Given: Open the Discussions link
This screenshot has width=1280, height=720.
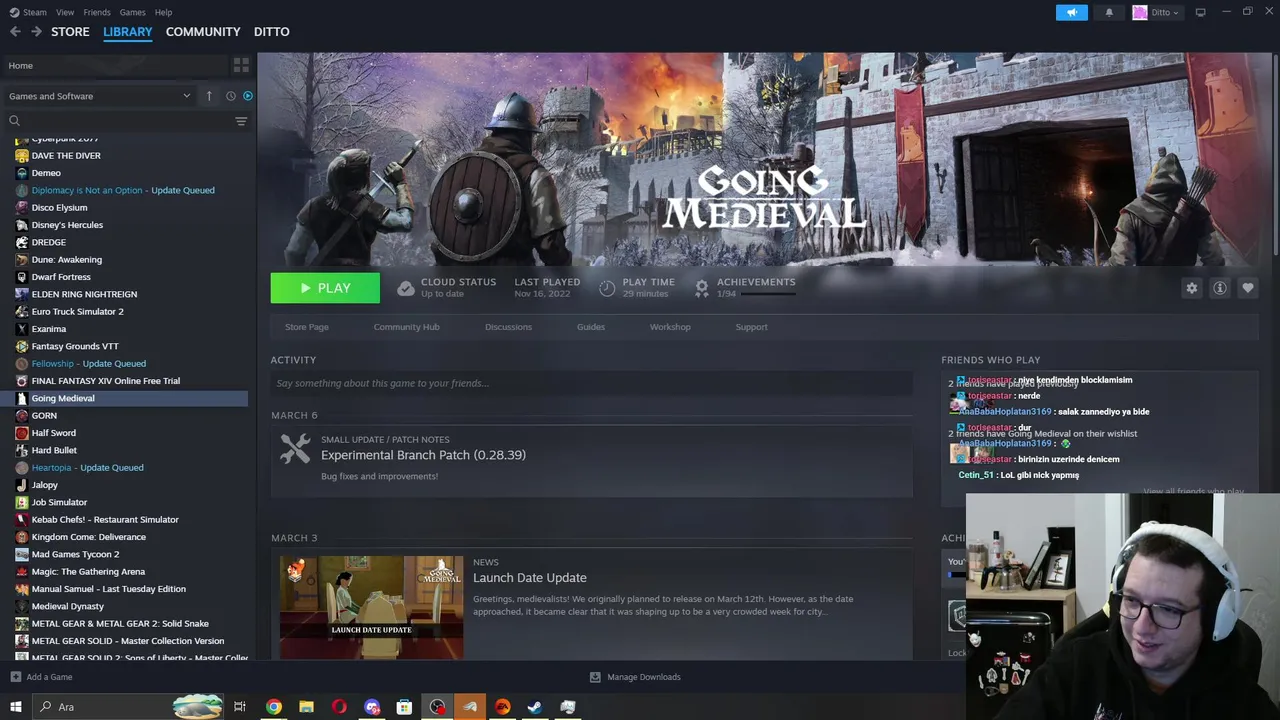Looking at the screenshot, I should coord(508,327).
